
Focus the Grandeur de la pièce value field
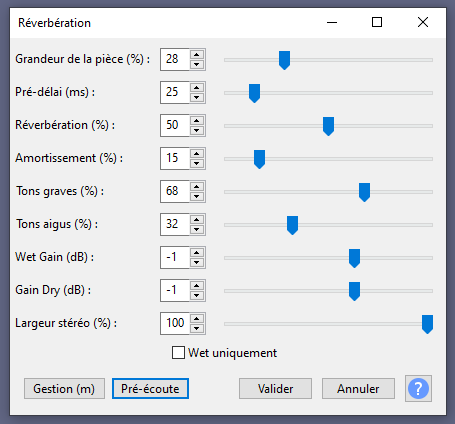click(x=175, y=59)
